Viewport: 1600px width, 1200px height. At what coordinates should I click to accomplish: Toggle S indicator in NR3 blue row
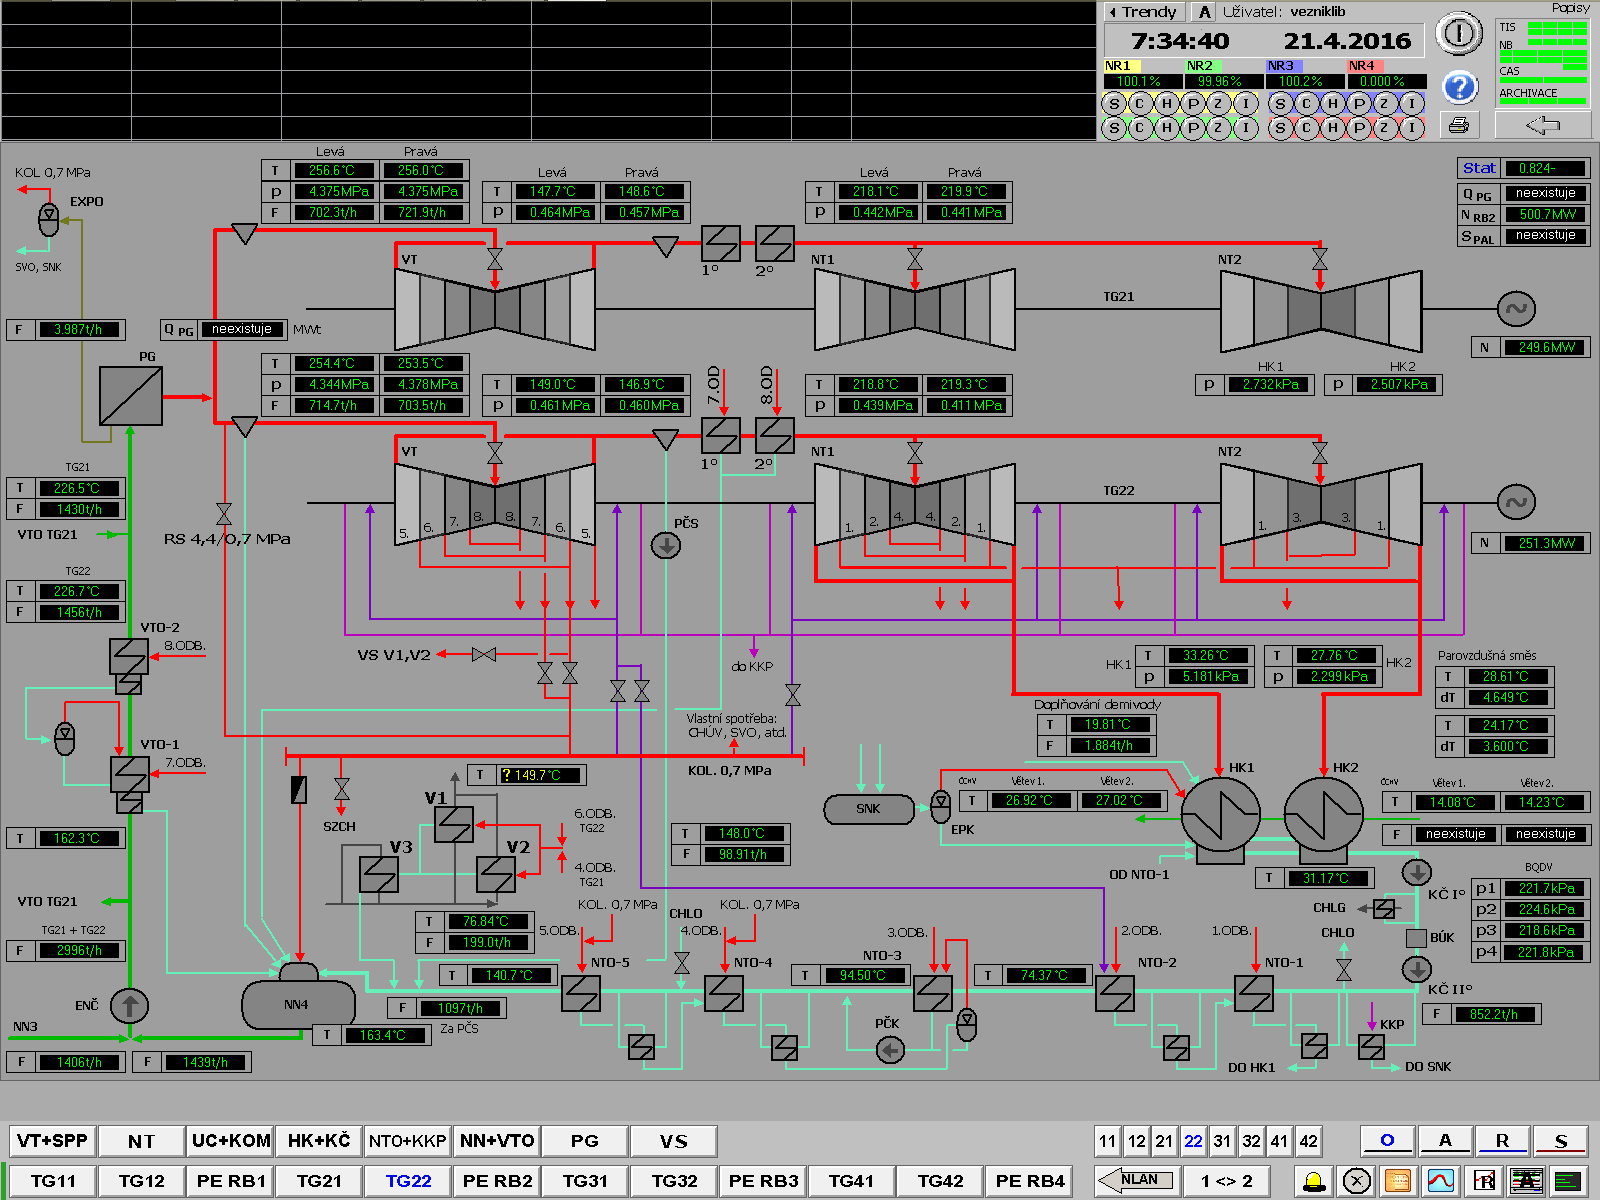(1280, 104)
